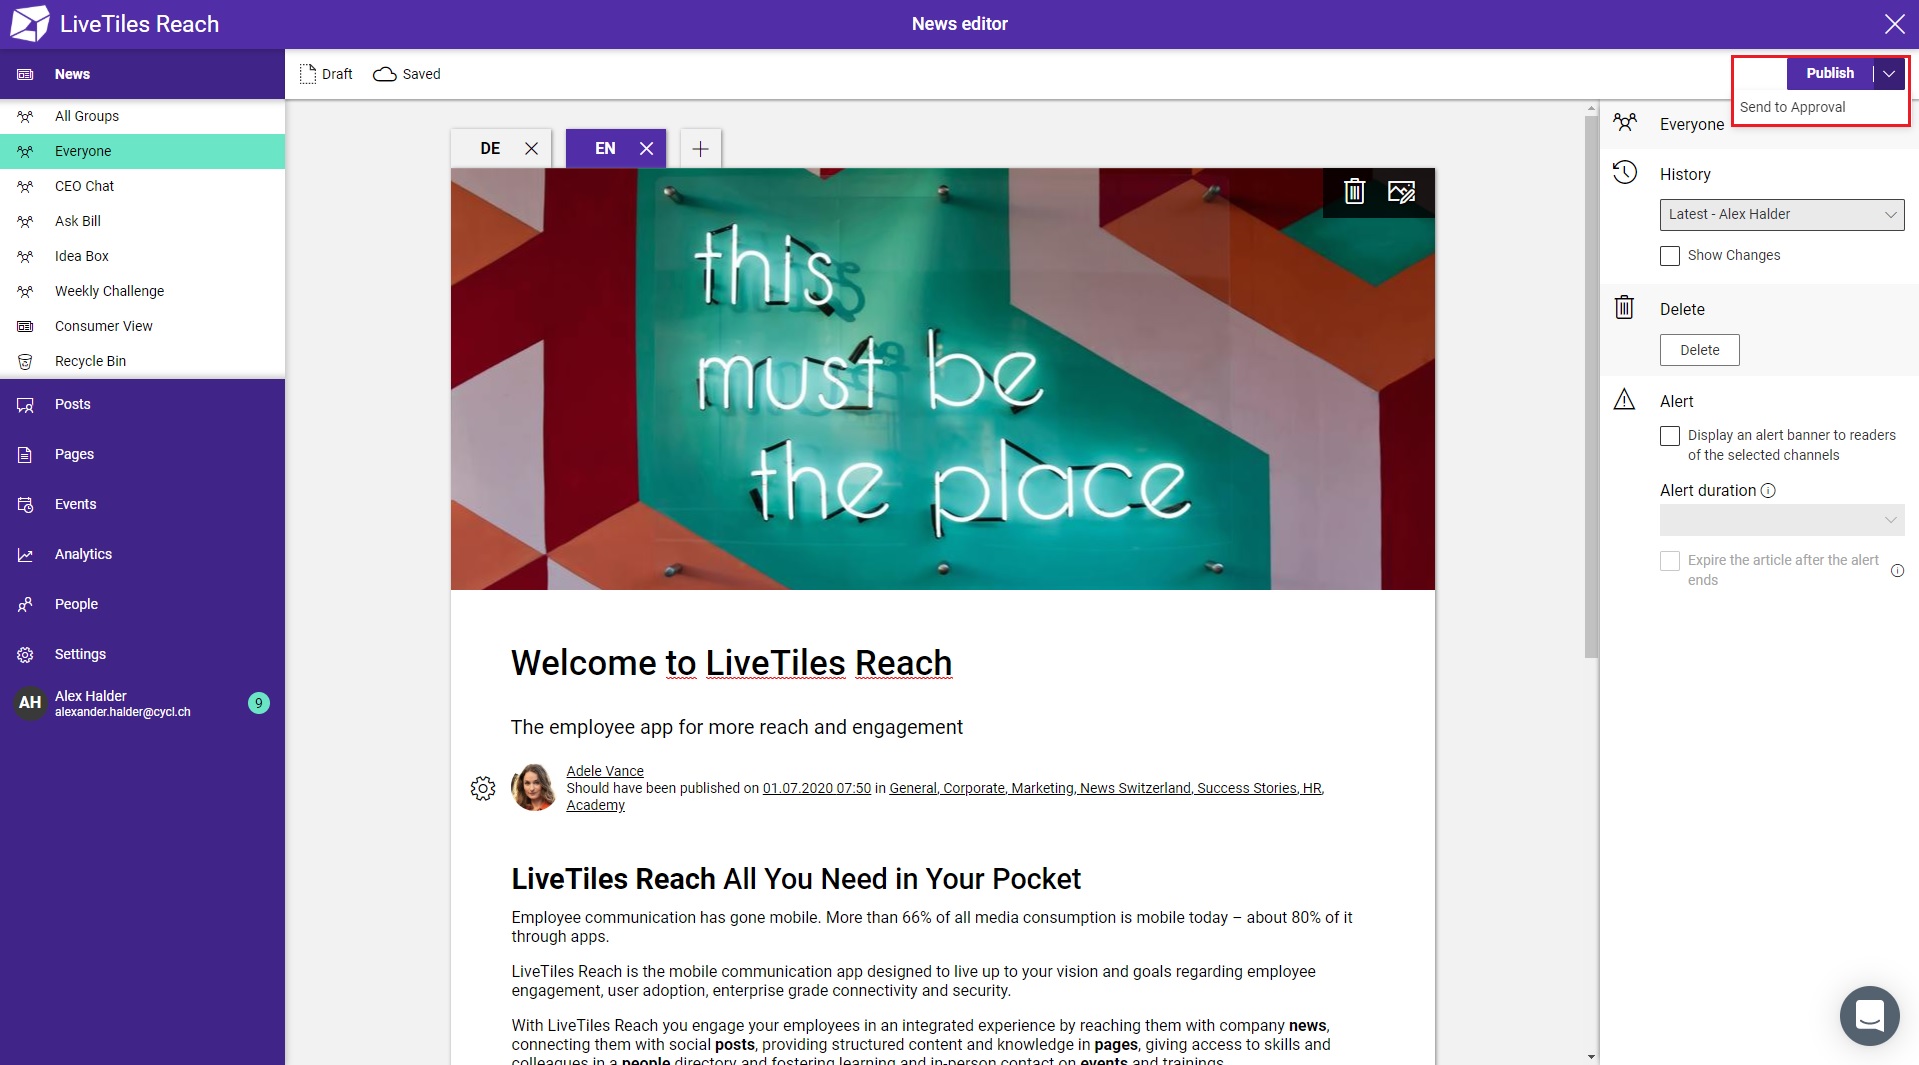Click the scrollbar down arrow

1591,1057
